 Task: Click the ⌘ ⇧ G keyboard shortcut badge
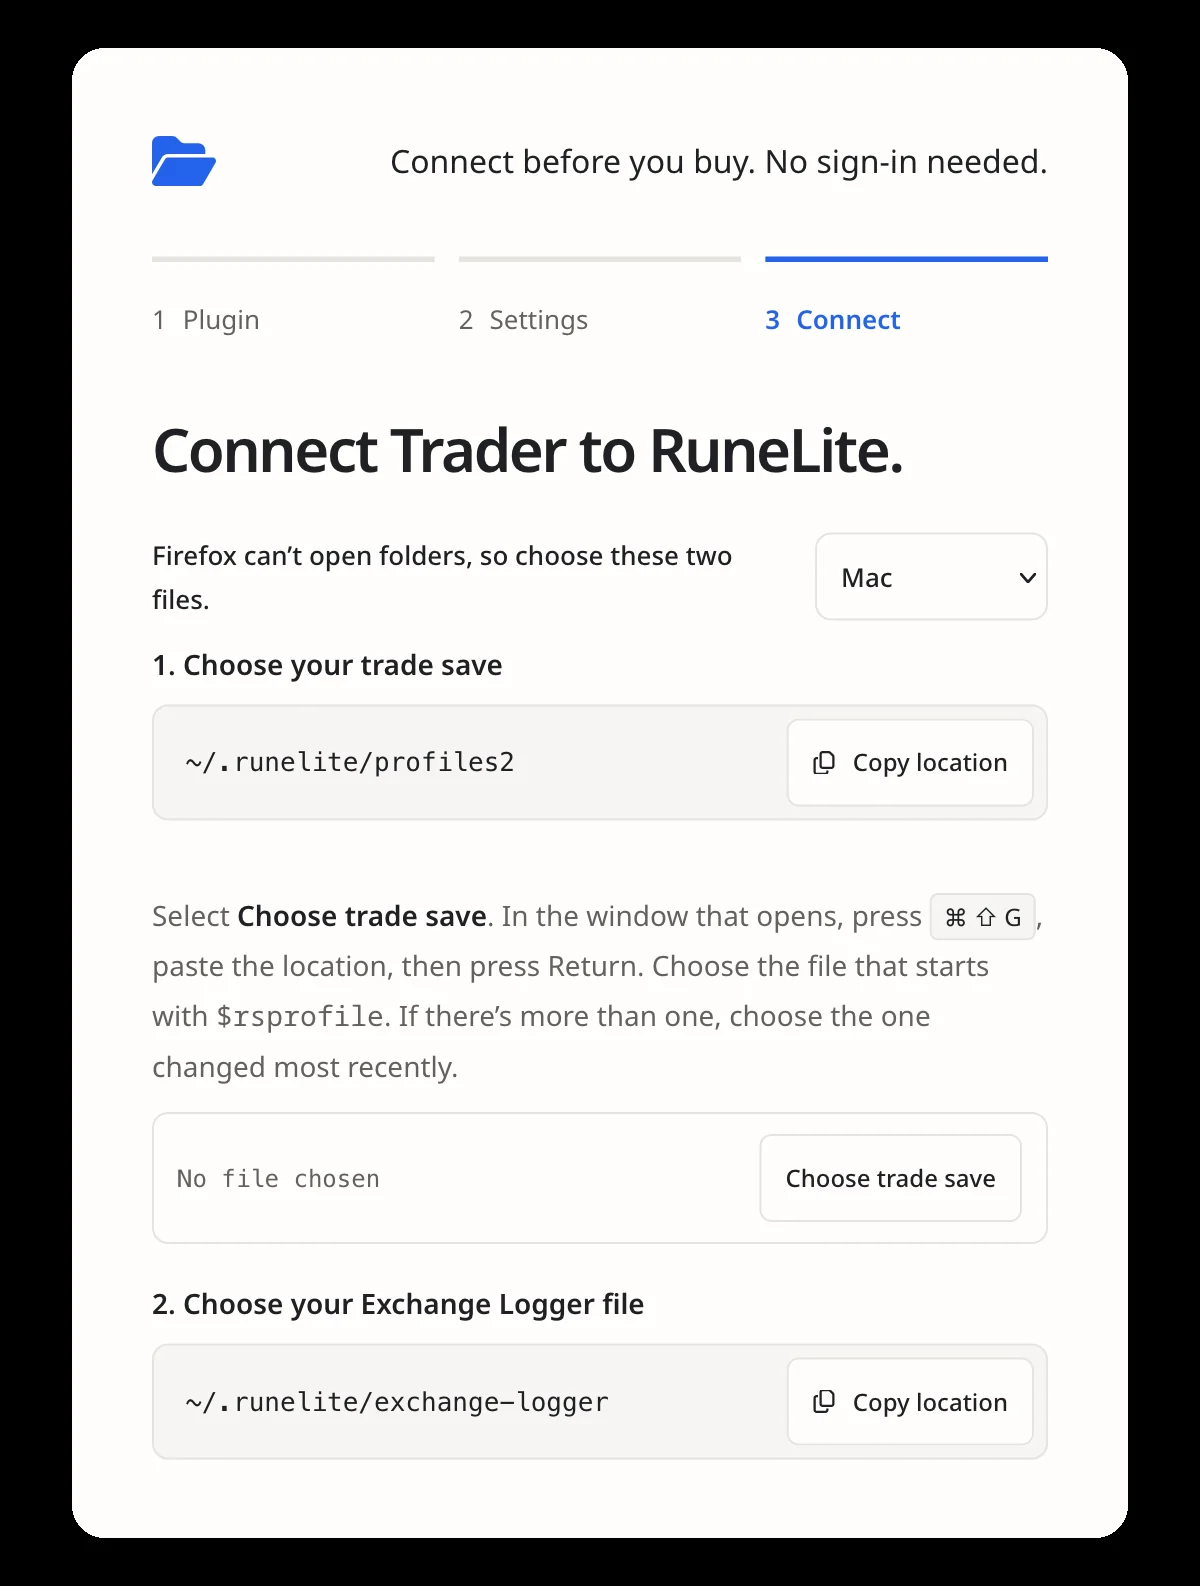point(983,917)
